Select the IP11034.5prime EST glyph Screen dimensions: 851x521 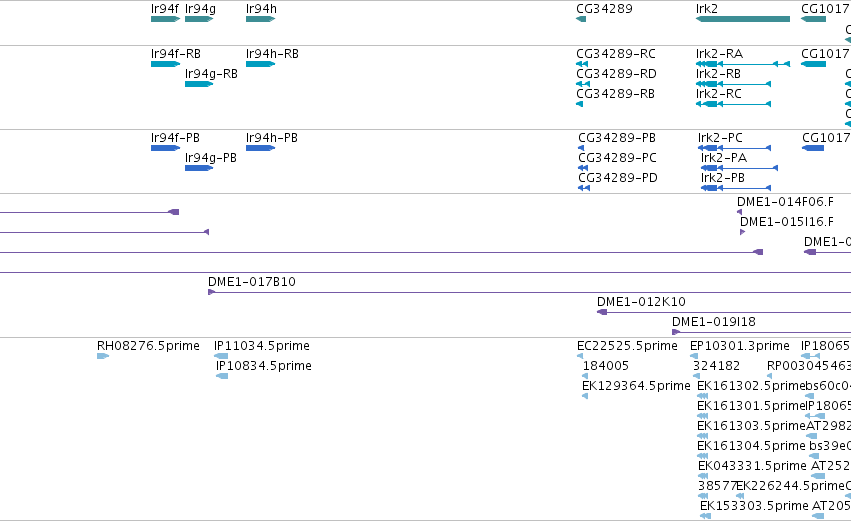pyautogui.click(x=221, y=356)
